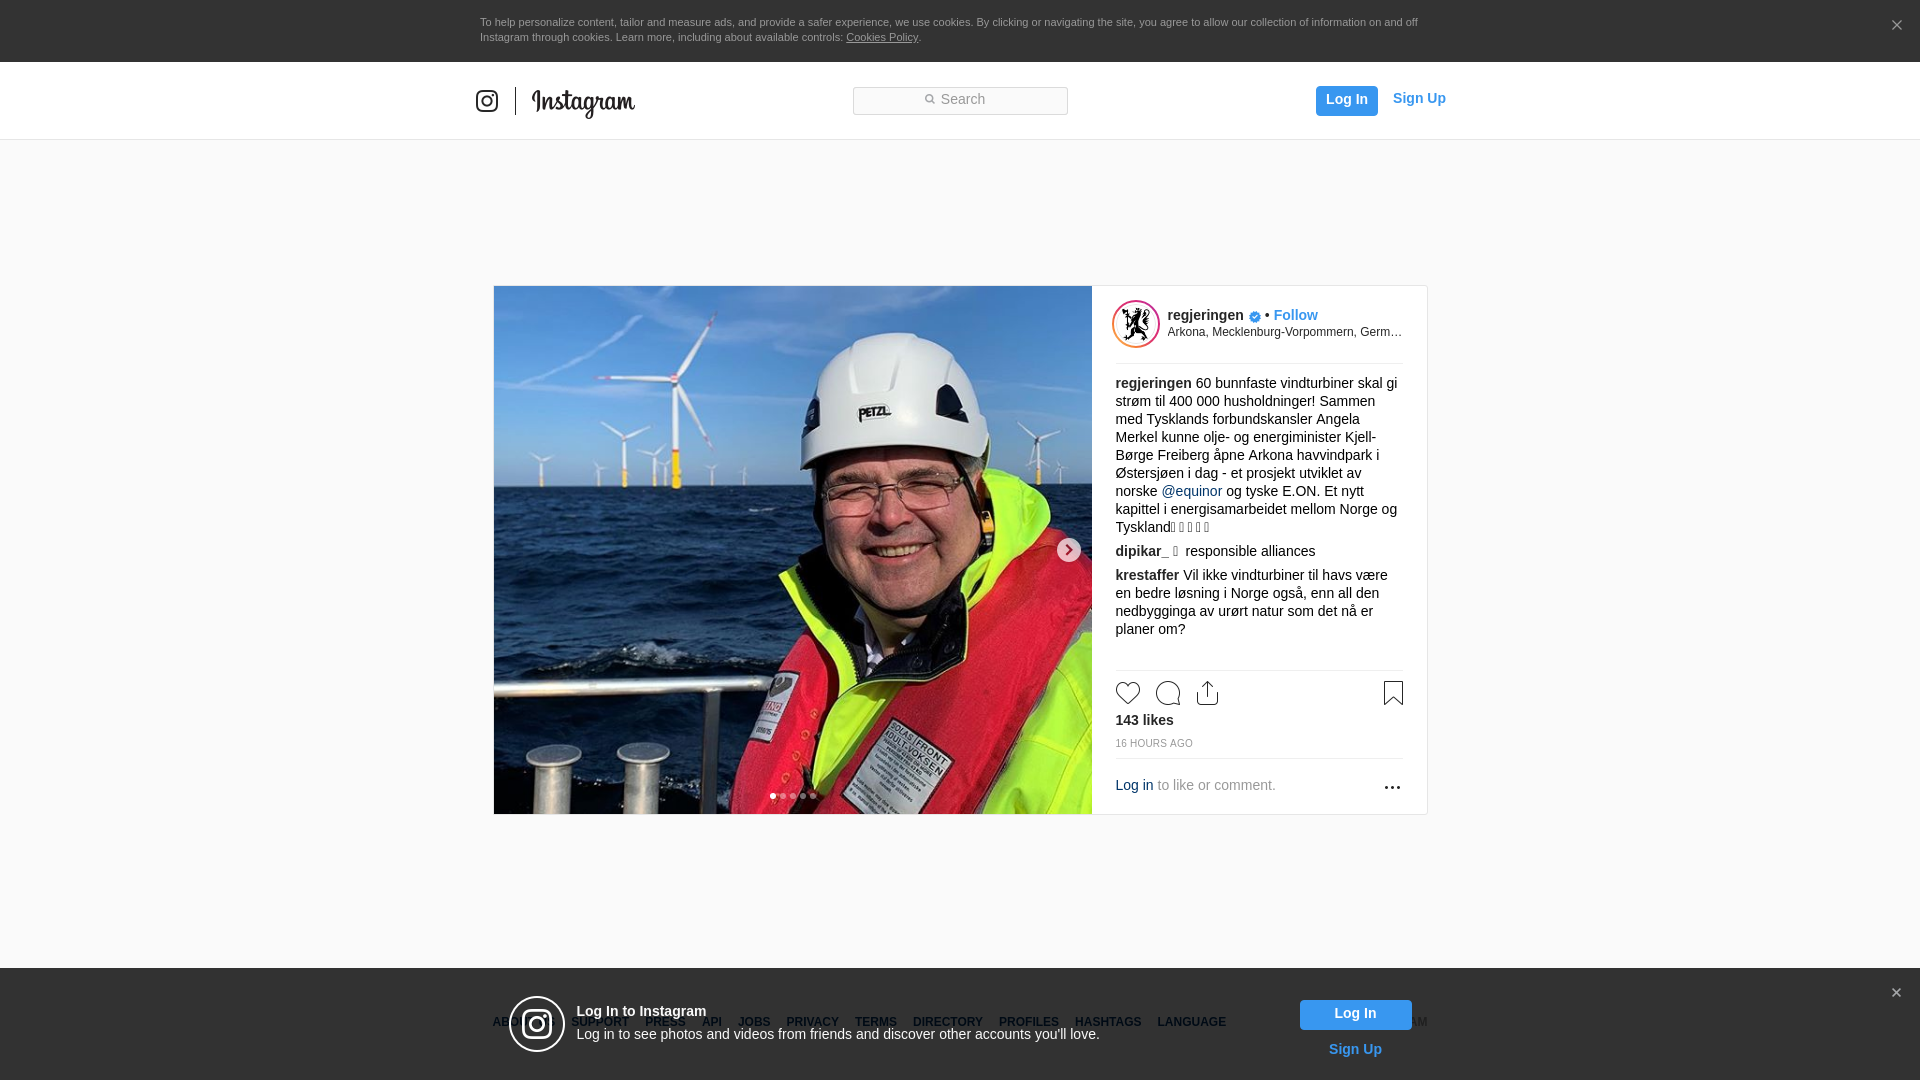Open the Arkona location link
Screen dimensions: 1920x1080
[1284, 332]
